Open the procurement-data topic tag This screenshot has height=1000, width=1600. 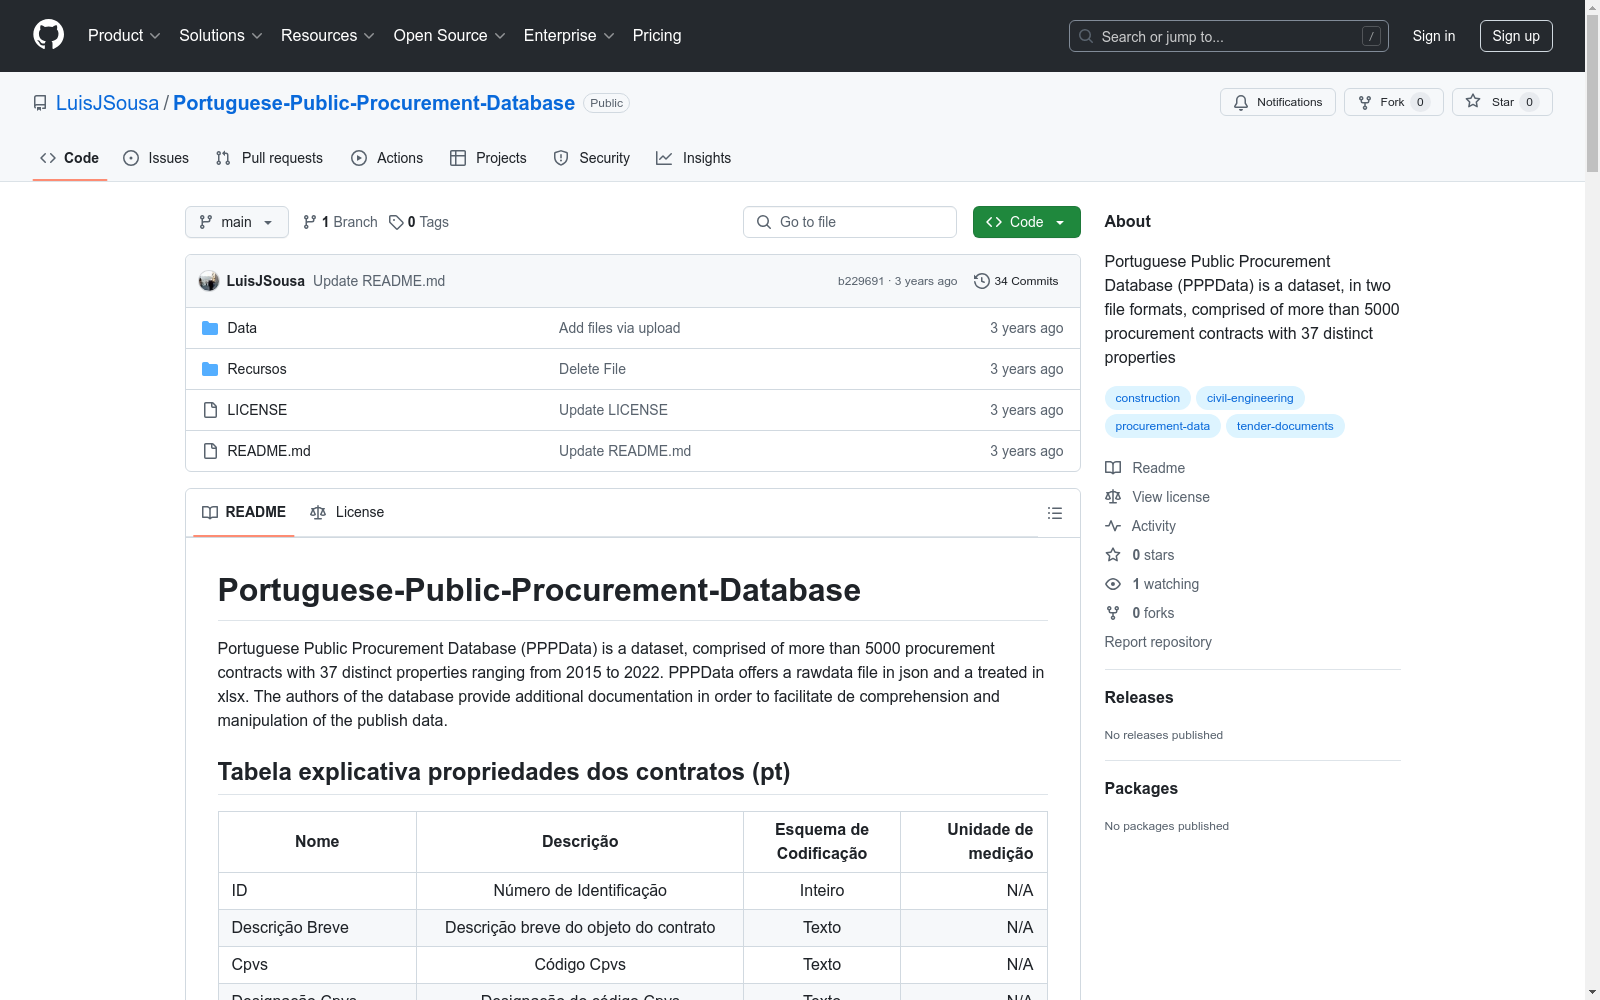(1163, 426)
